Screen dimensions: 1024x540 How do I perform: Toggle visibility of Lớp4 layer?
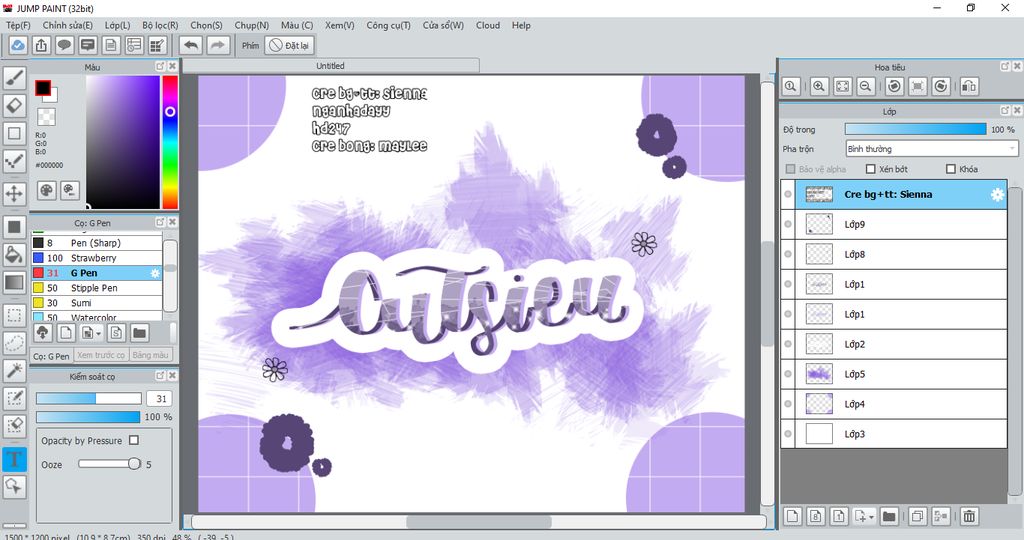788,404
